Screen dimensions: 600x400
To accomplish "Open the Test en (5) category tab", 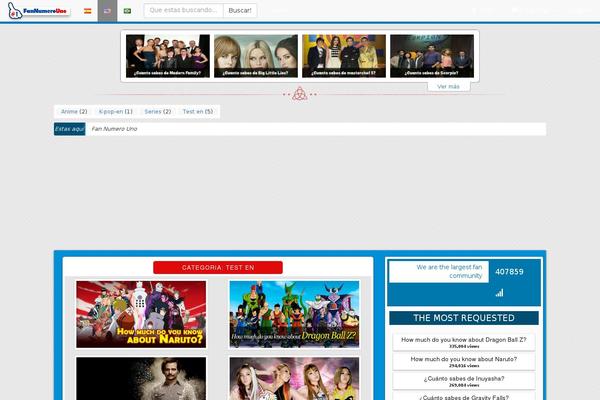I will 197,111.
